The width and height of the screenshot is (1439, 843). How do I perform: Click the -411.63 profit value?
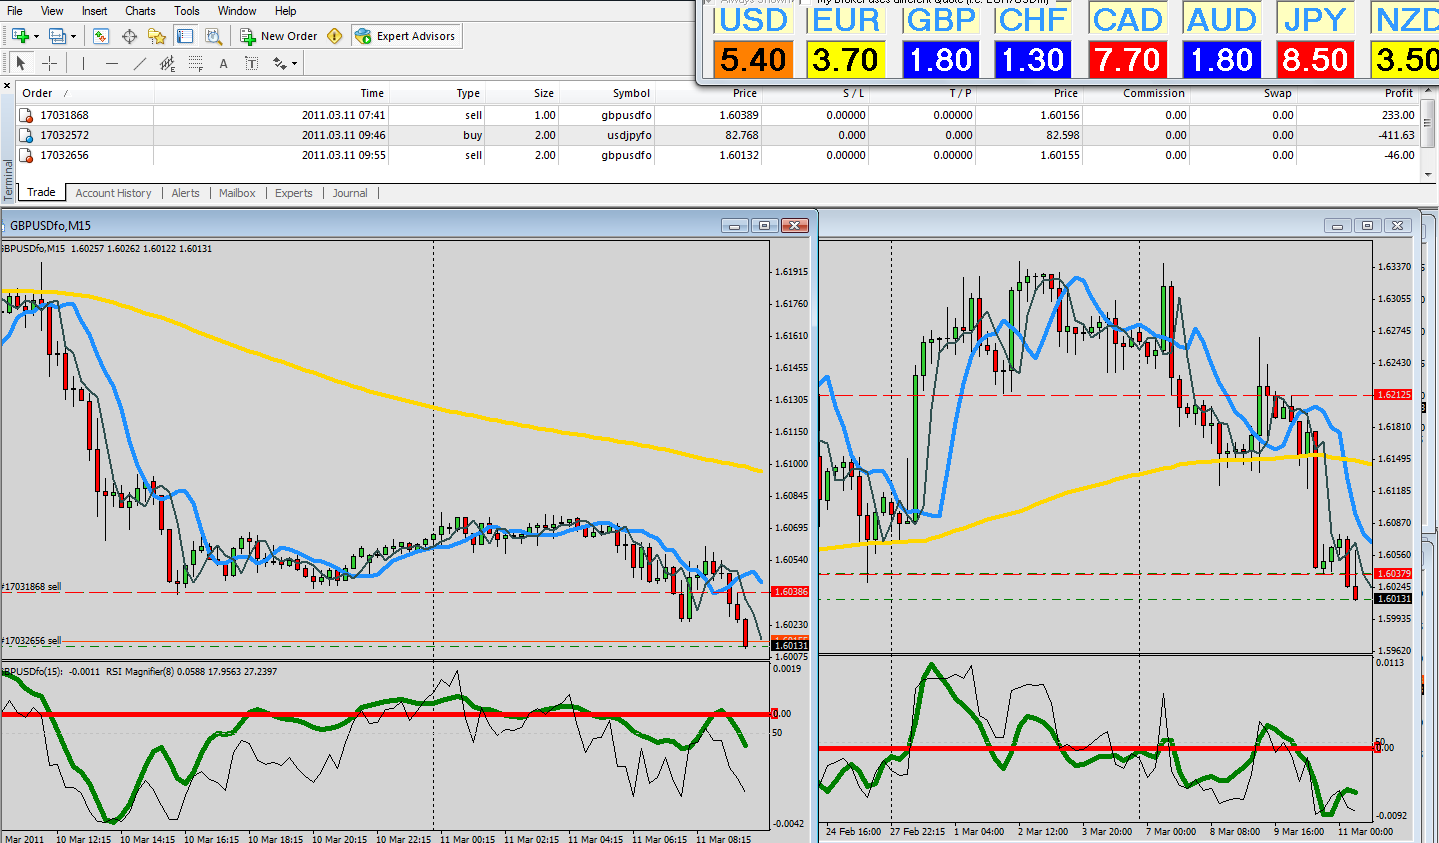(x=1396, y=135)
